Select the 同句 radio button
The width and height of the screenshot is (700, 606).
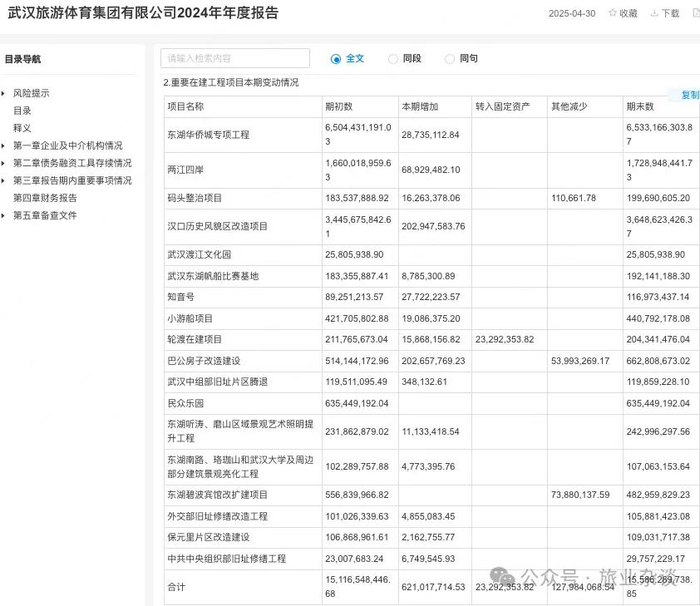[x=450, y=59]
